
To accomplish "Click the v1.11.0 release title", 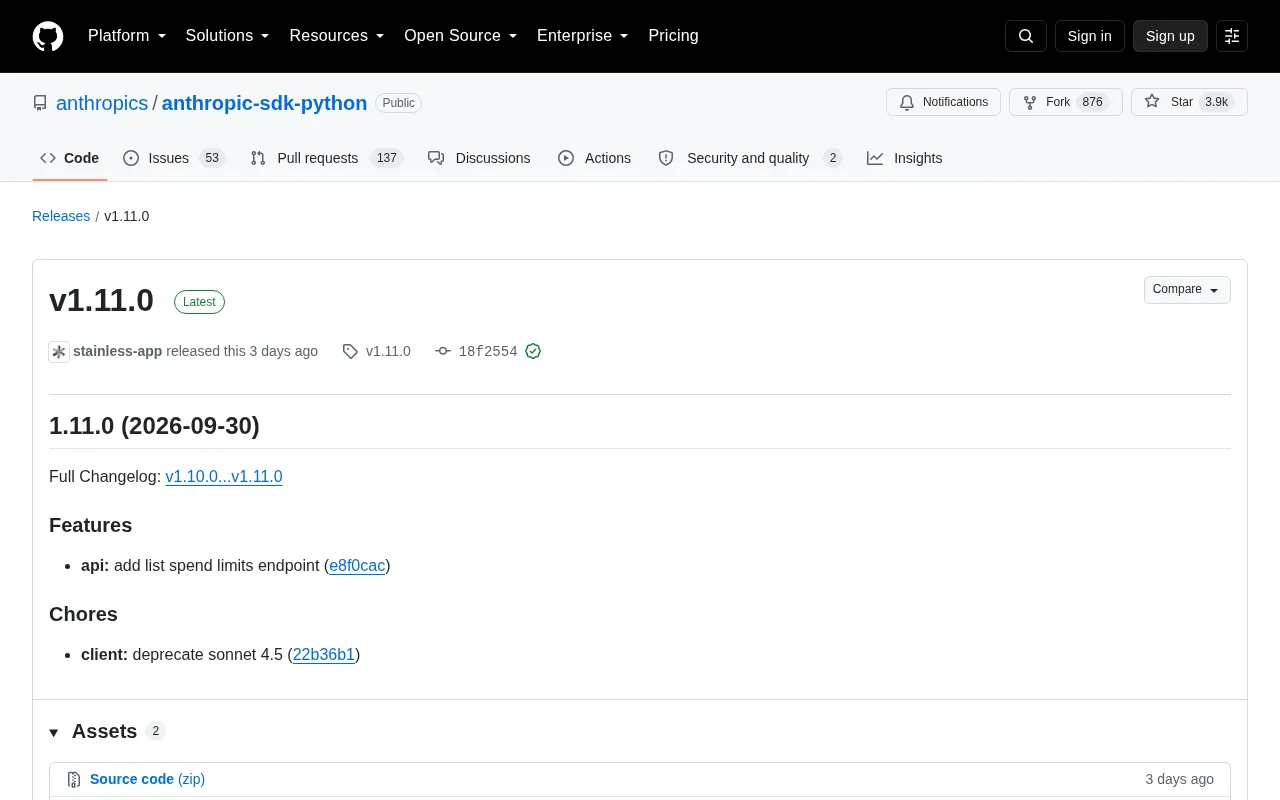I will (x=101, y=301).
